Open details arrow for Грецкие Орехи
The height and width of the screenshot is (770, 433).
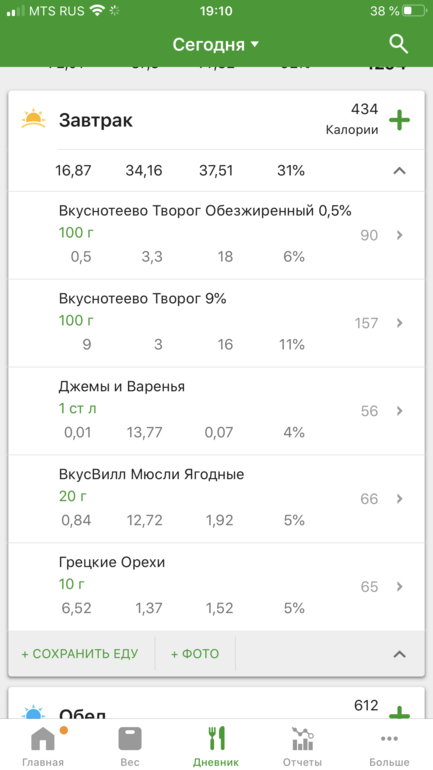point(400,586)
